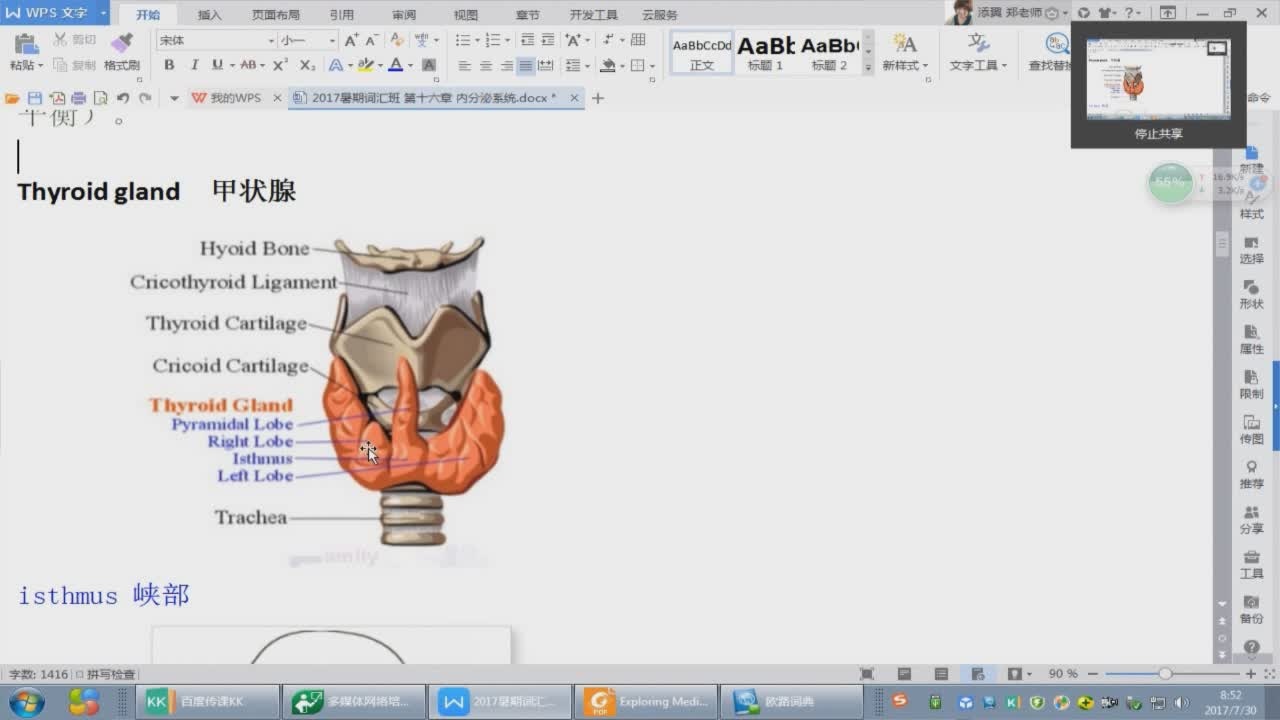Screen dimensions: 1280x720
Task: Save document with floppy disk icon
Action: click(35, 98)
